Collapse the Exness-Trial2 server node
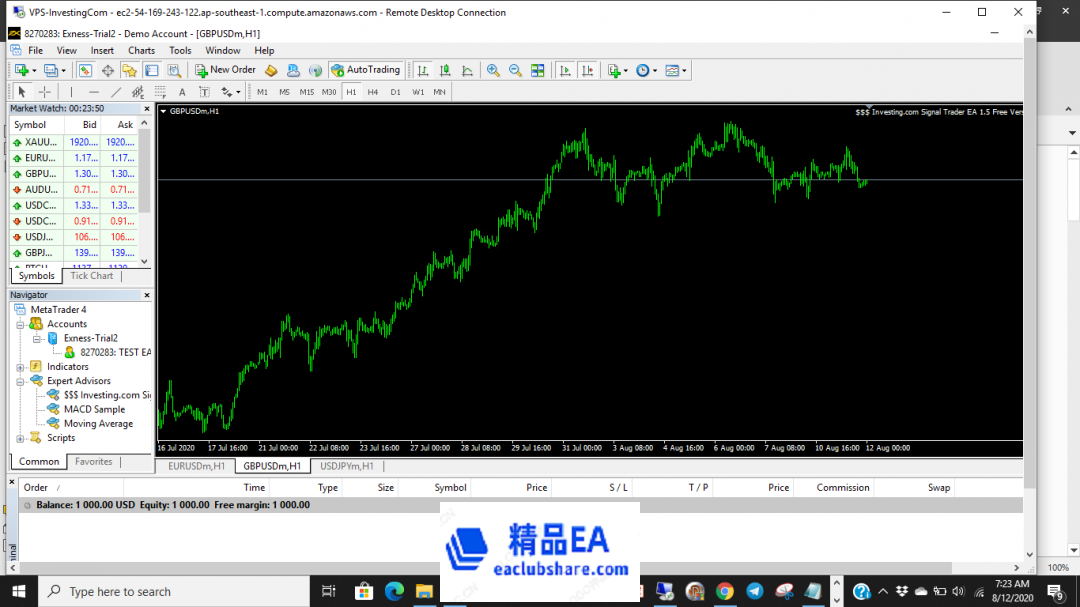1080x607 pixels. tap(37, 338)
